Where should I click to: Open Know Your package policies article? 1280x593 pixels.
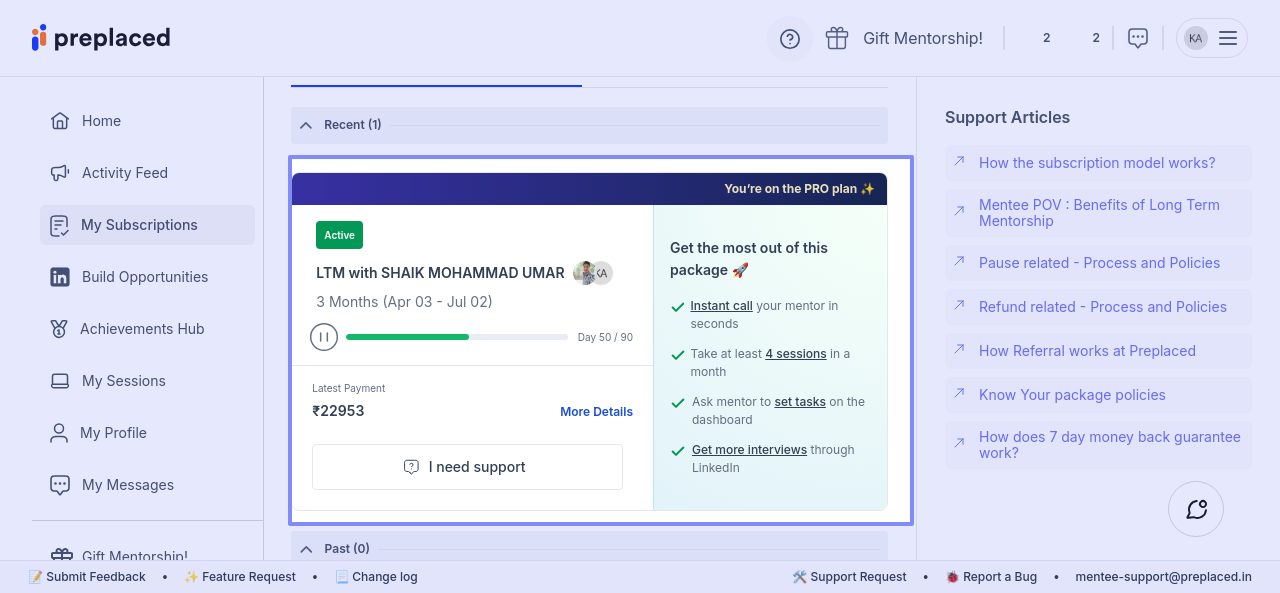(1098, 395)
